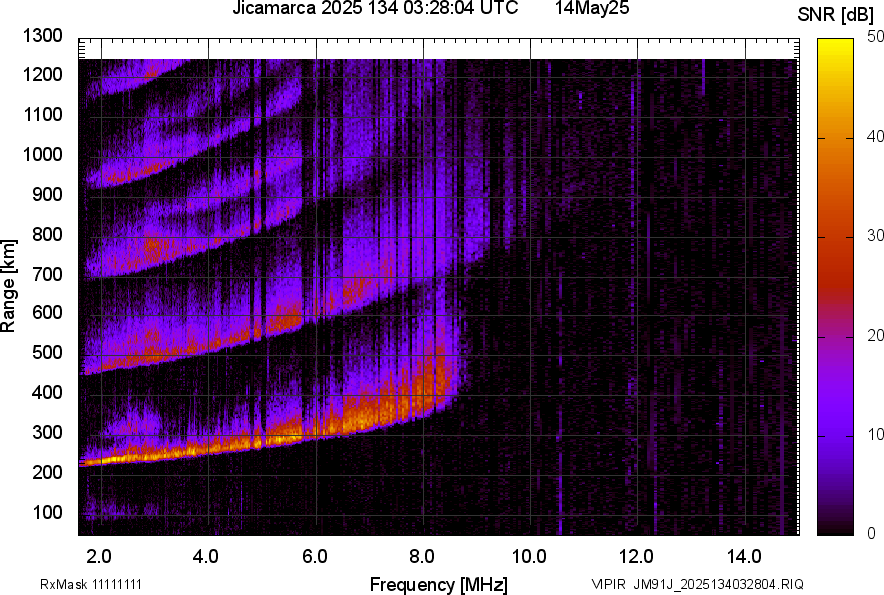Click the range tick label 600

pyautogui.click(x=47, y=312)
